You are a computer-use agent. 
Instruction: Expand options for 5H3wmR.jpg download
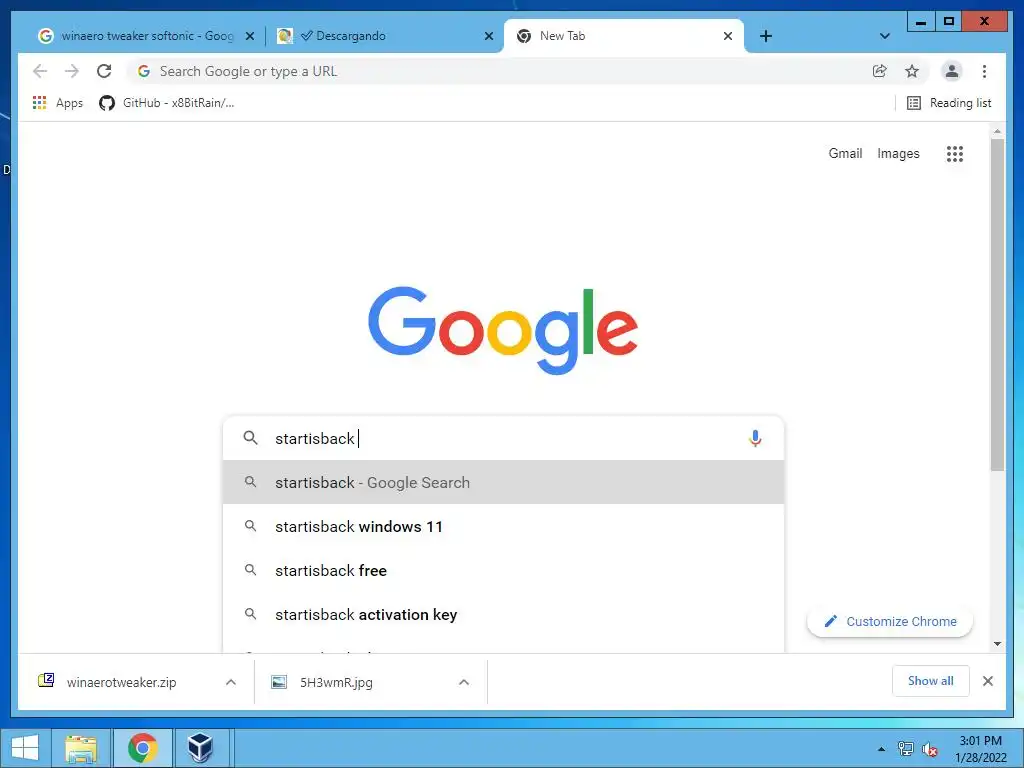pyautogui.click(x=464, y=682)
